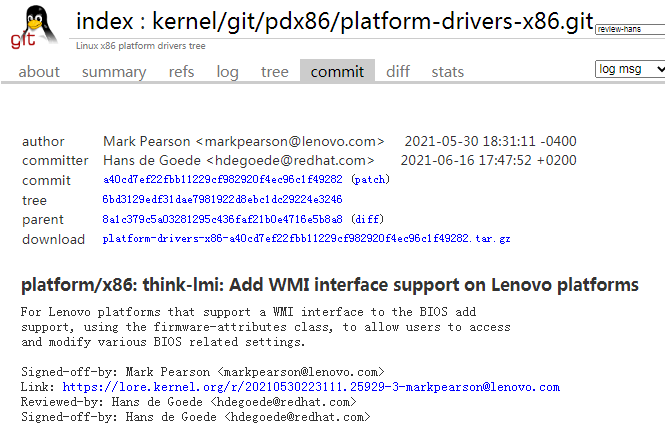
Task: Click committer date 2021-06-16 17:47:52 +0200
Action: click(x=488, y=161)
